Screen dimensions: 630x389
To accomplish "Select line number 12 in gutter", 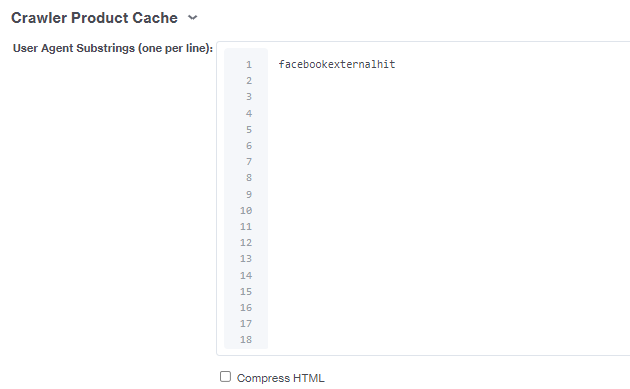I will point(246,243).
